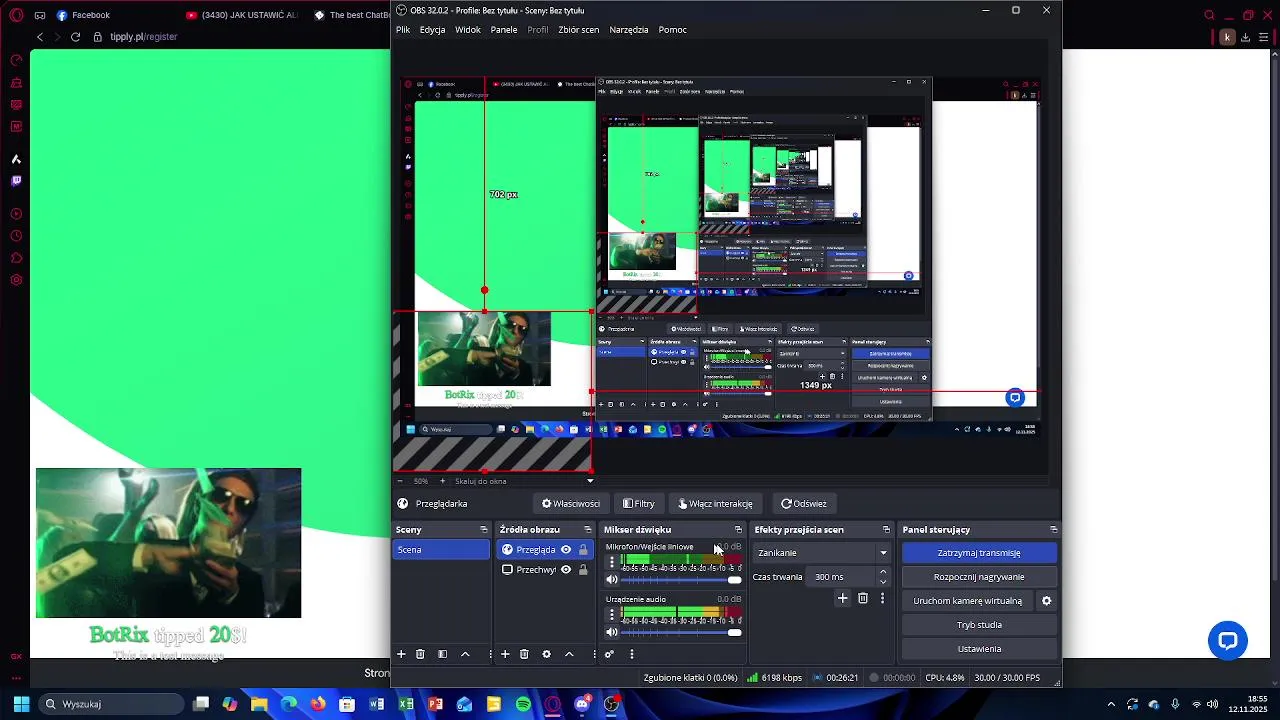The width and height of the screenshot is (1280, 720).
Task: Undock Efekty przejścia scen panel
Action: pyautogui.click(x=886, y=530)
